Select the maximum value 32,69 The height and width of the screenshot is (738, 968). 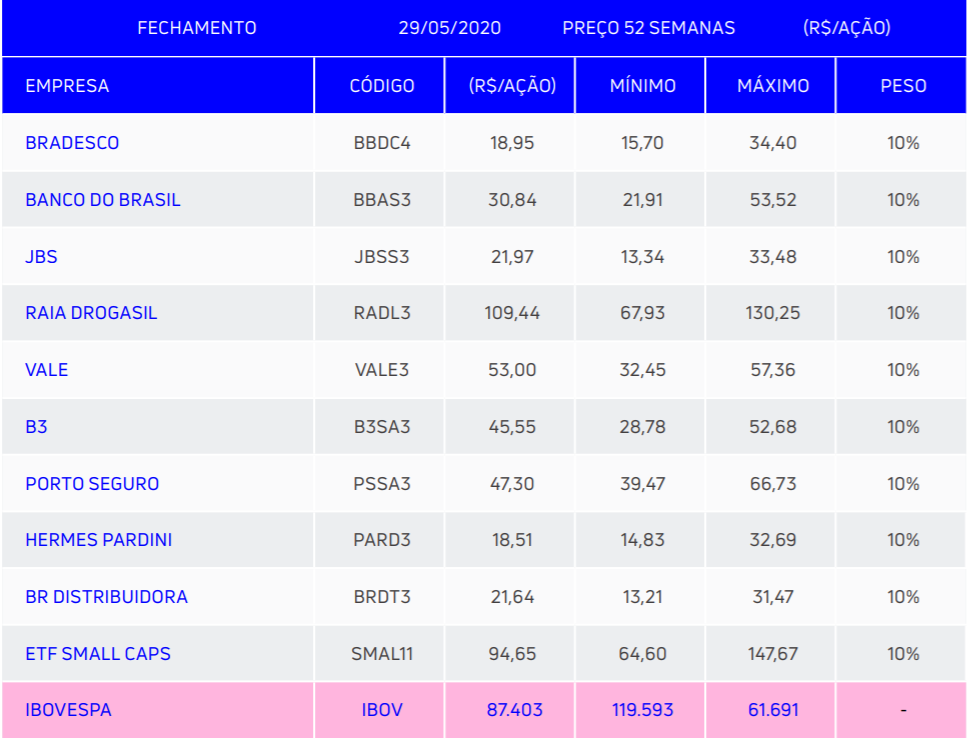pos(773,539)
